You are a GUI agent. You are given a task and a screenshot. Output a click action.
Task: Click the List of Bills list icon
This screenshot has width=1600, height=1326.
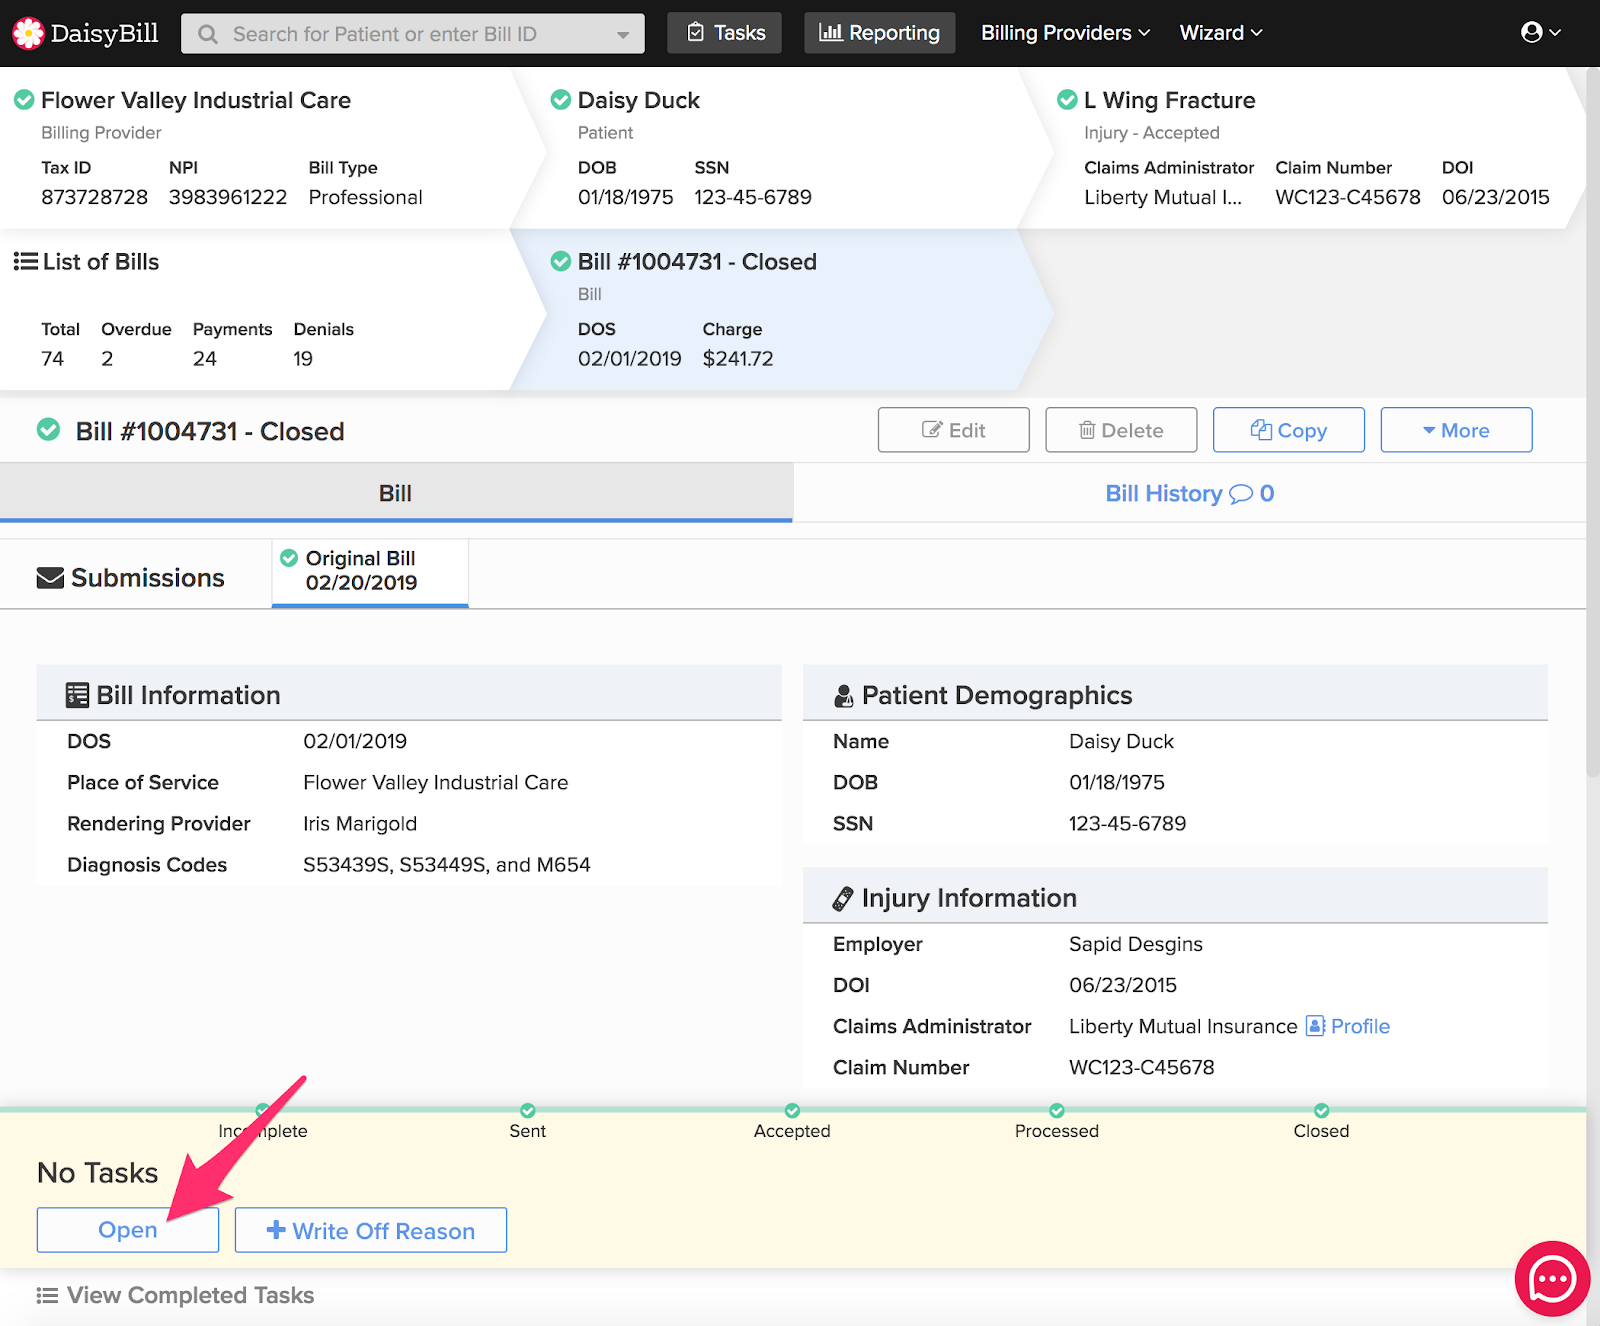(x=25, y=261)
